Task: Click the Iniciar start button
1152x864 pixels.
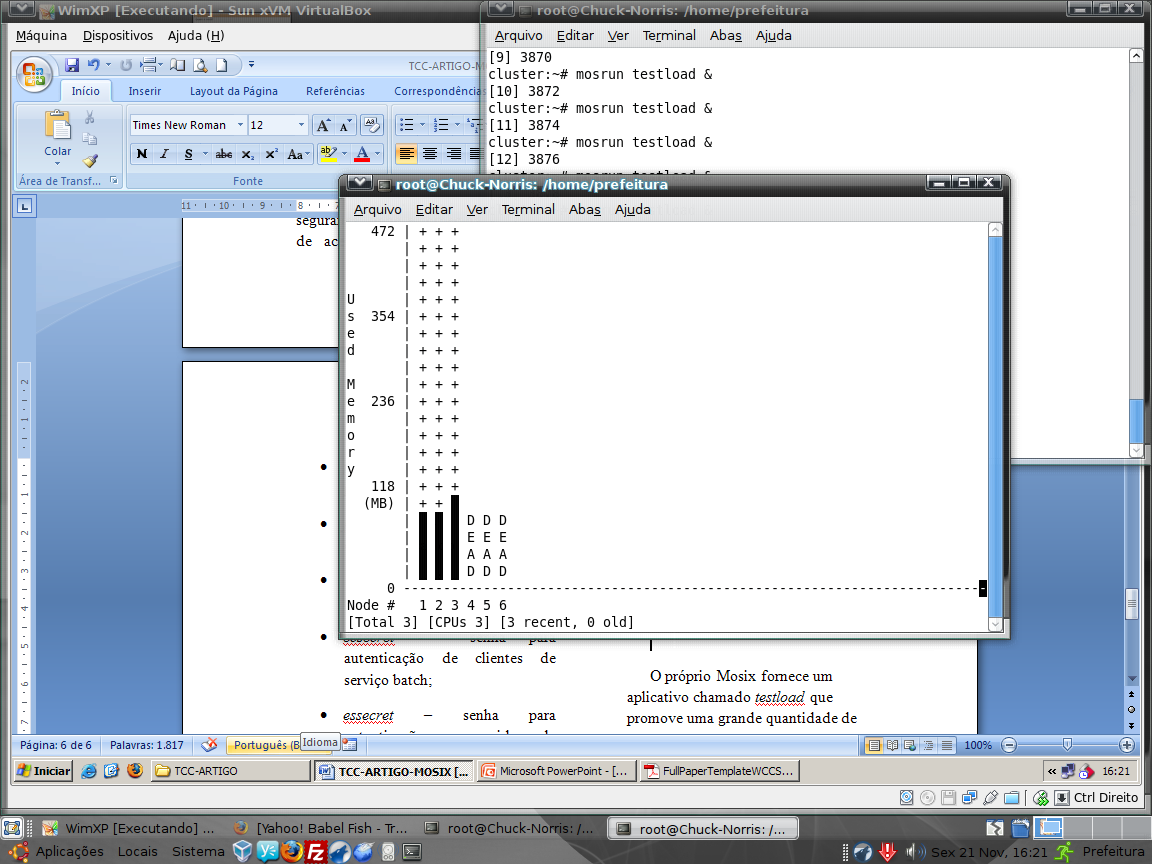Action: [x=44, y=771]
